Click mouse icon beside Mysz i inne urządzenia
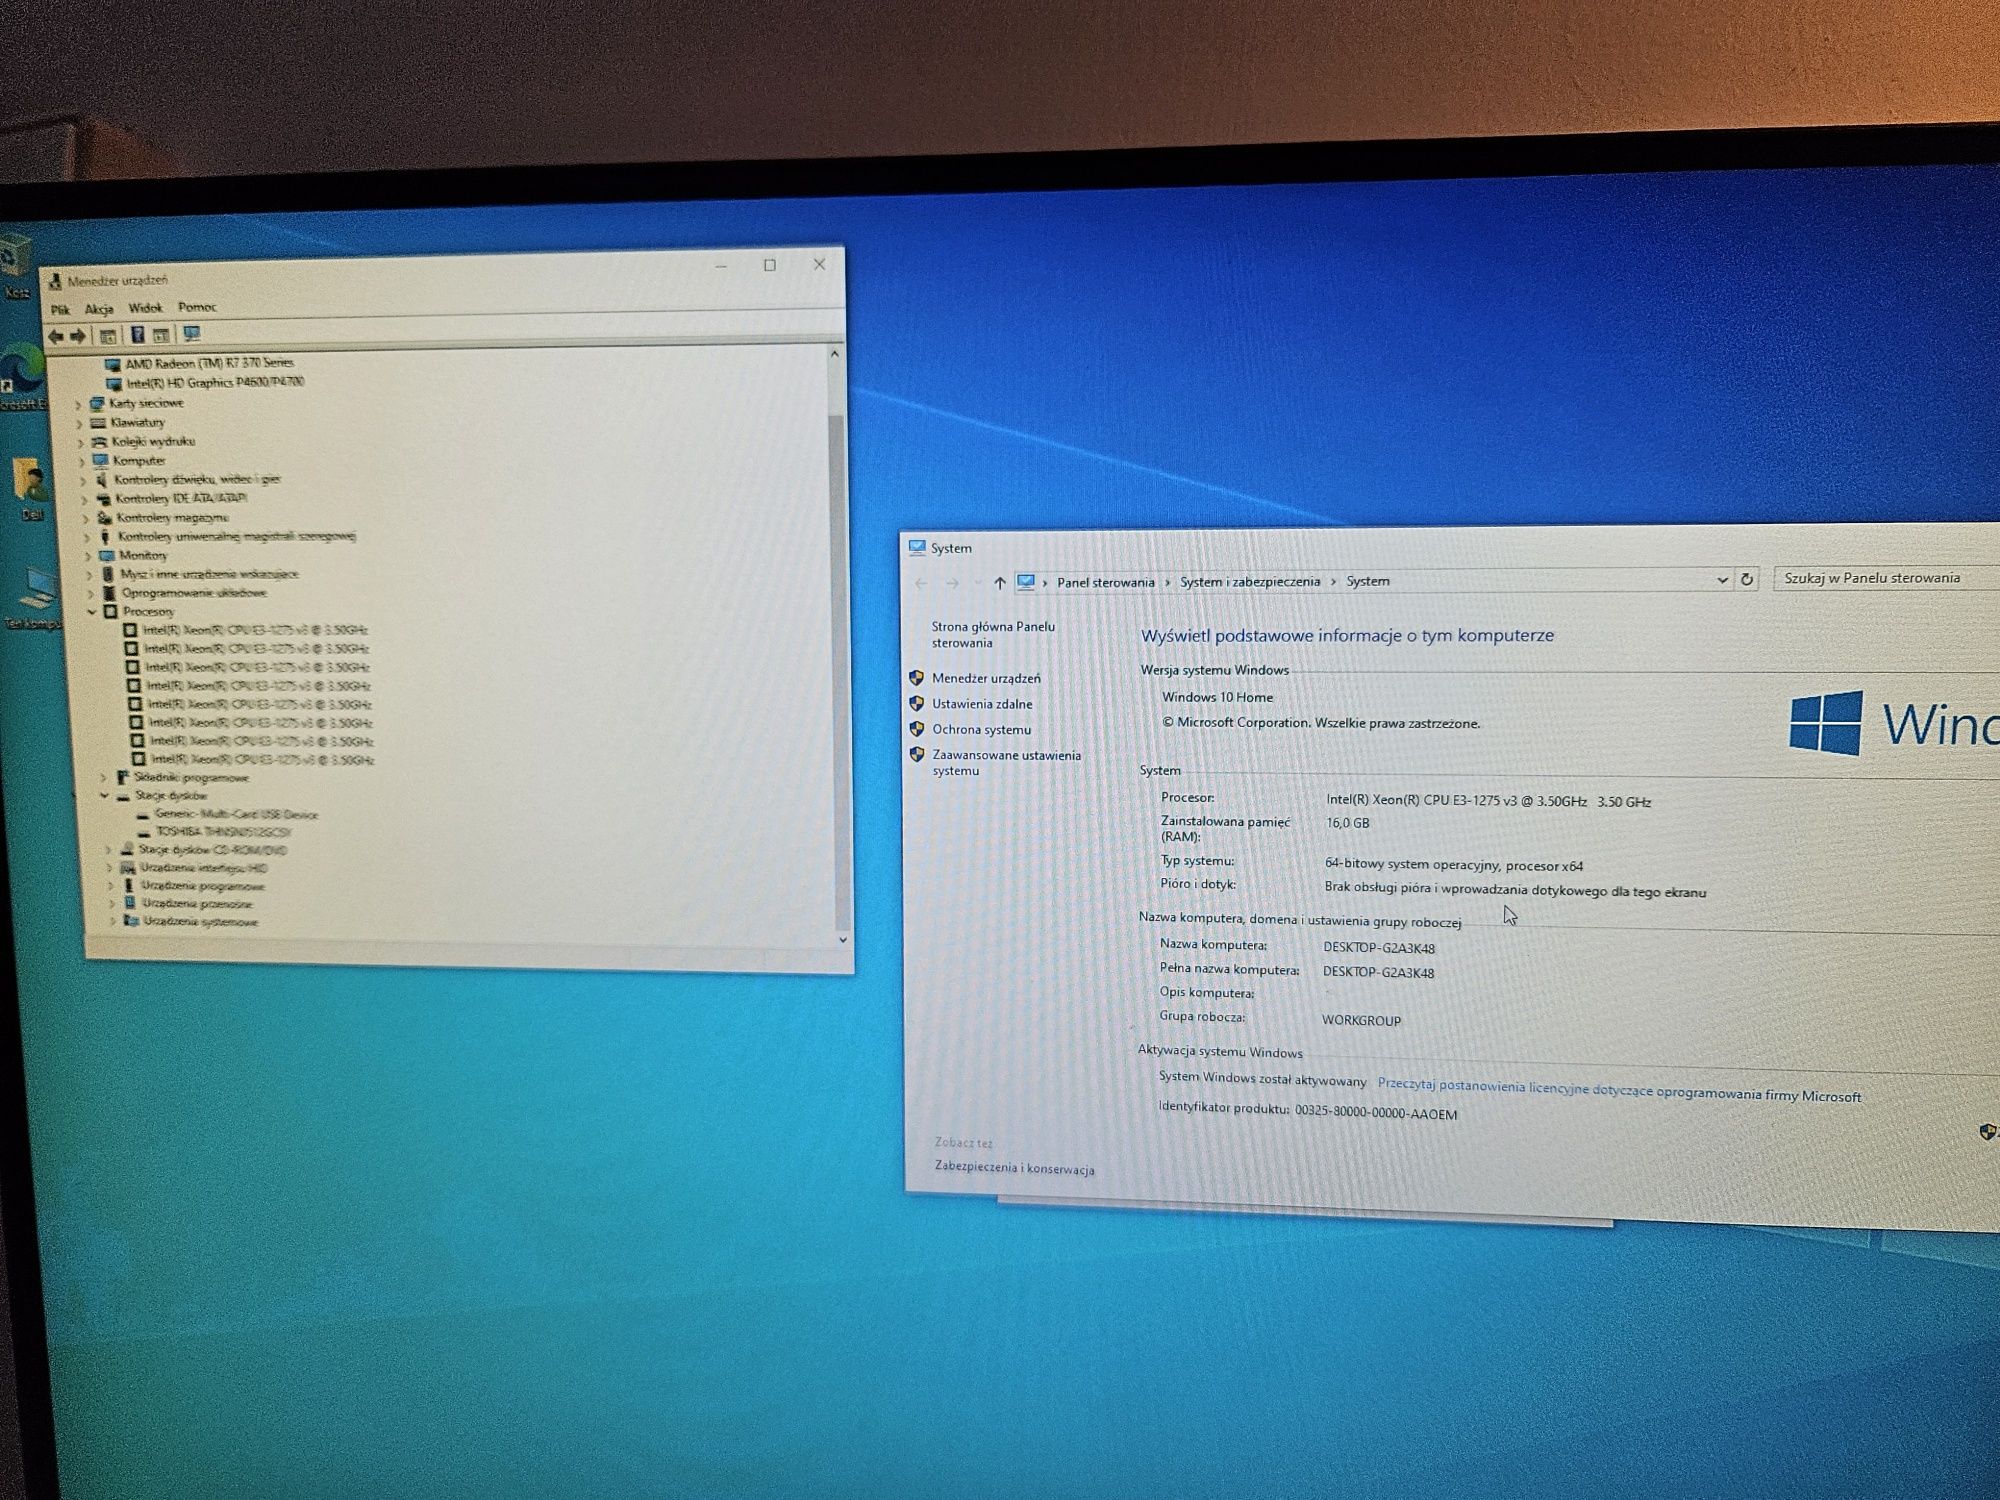 108,574
